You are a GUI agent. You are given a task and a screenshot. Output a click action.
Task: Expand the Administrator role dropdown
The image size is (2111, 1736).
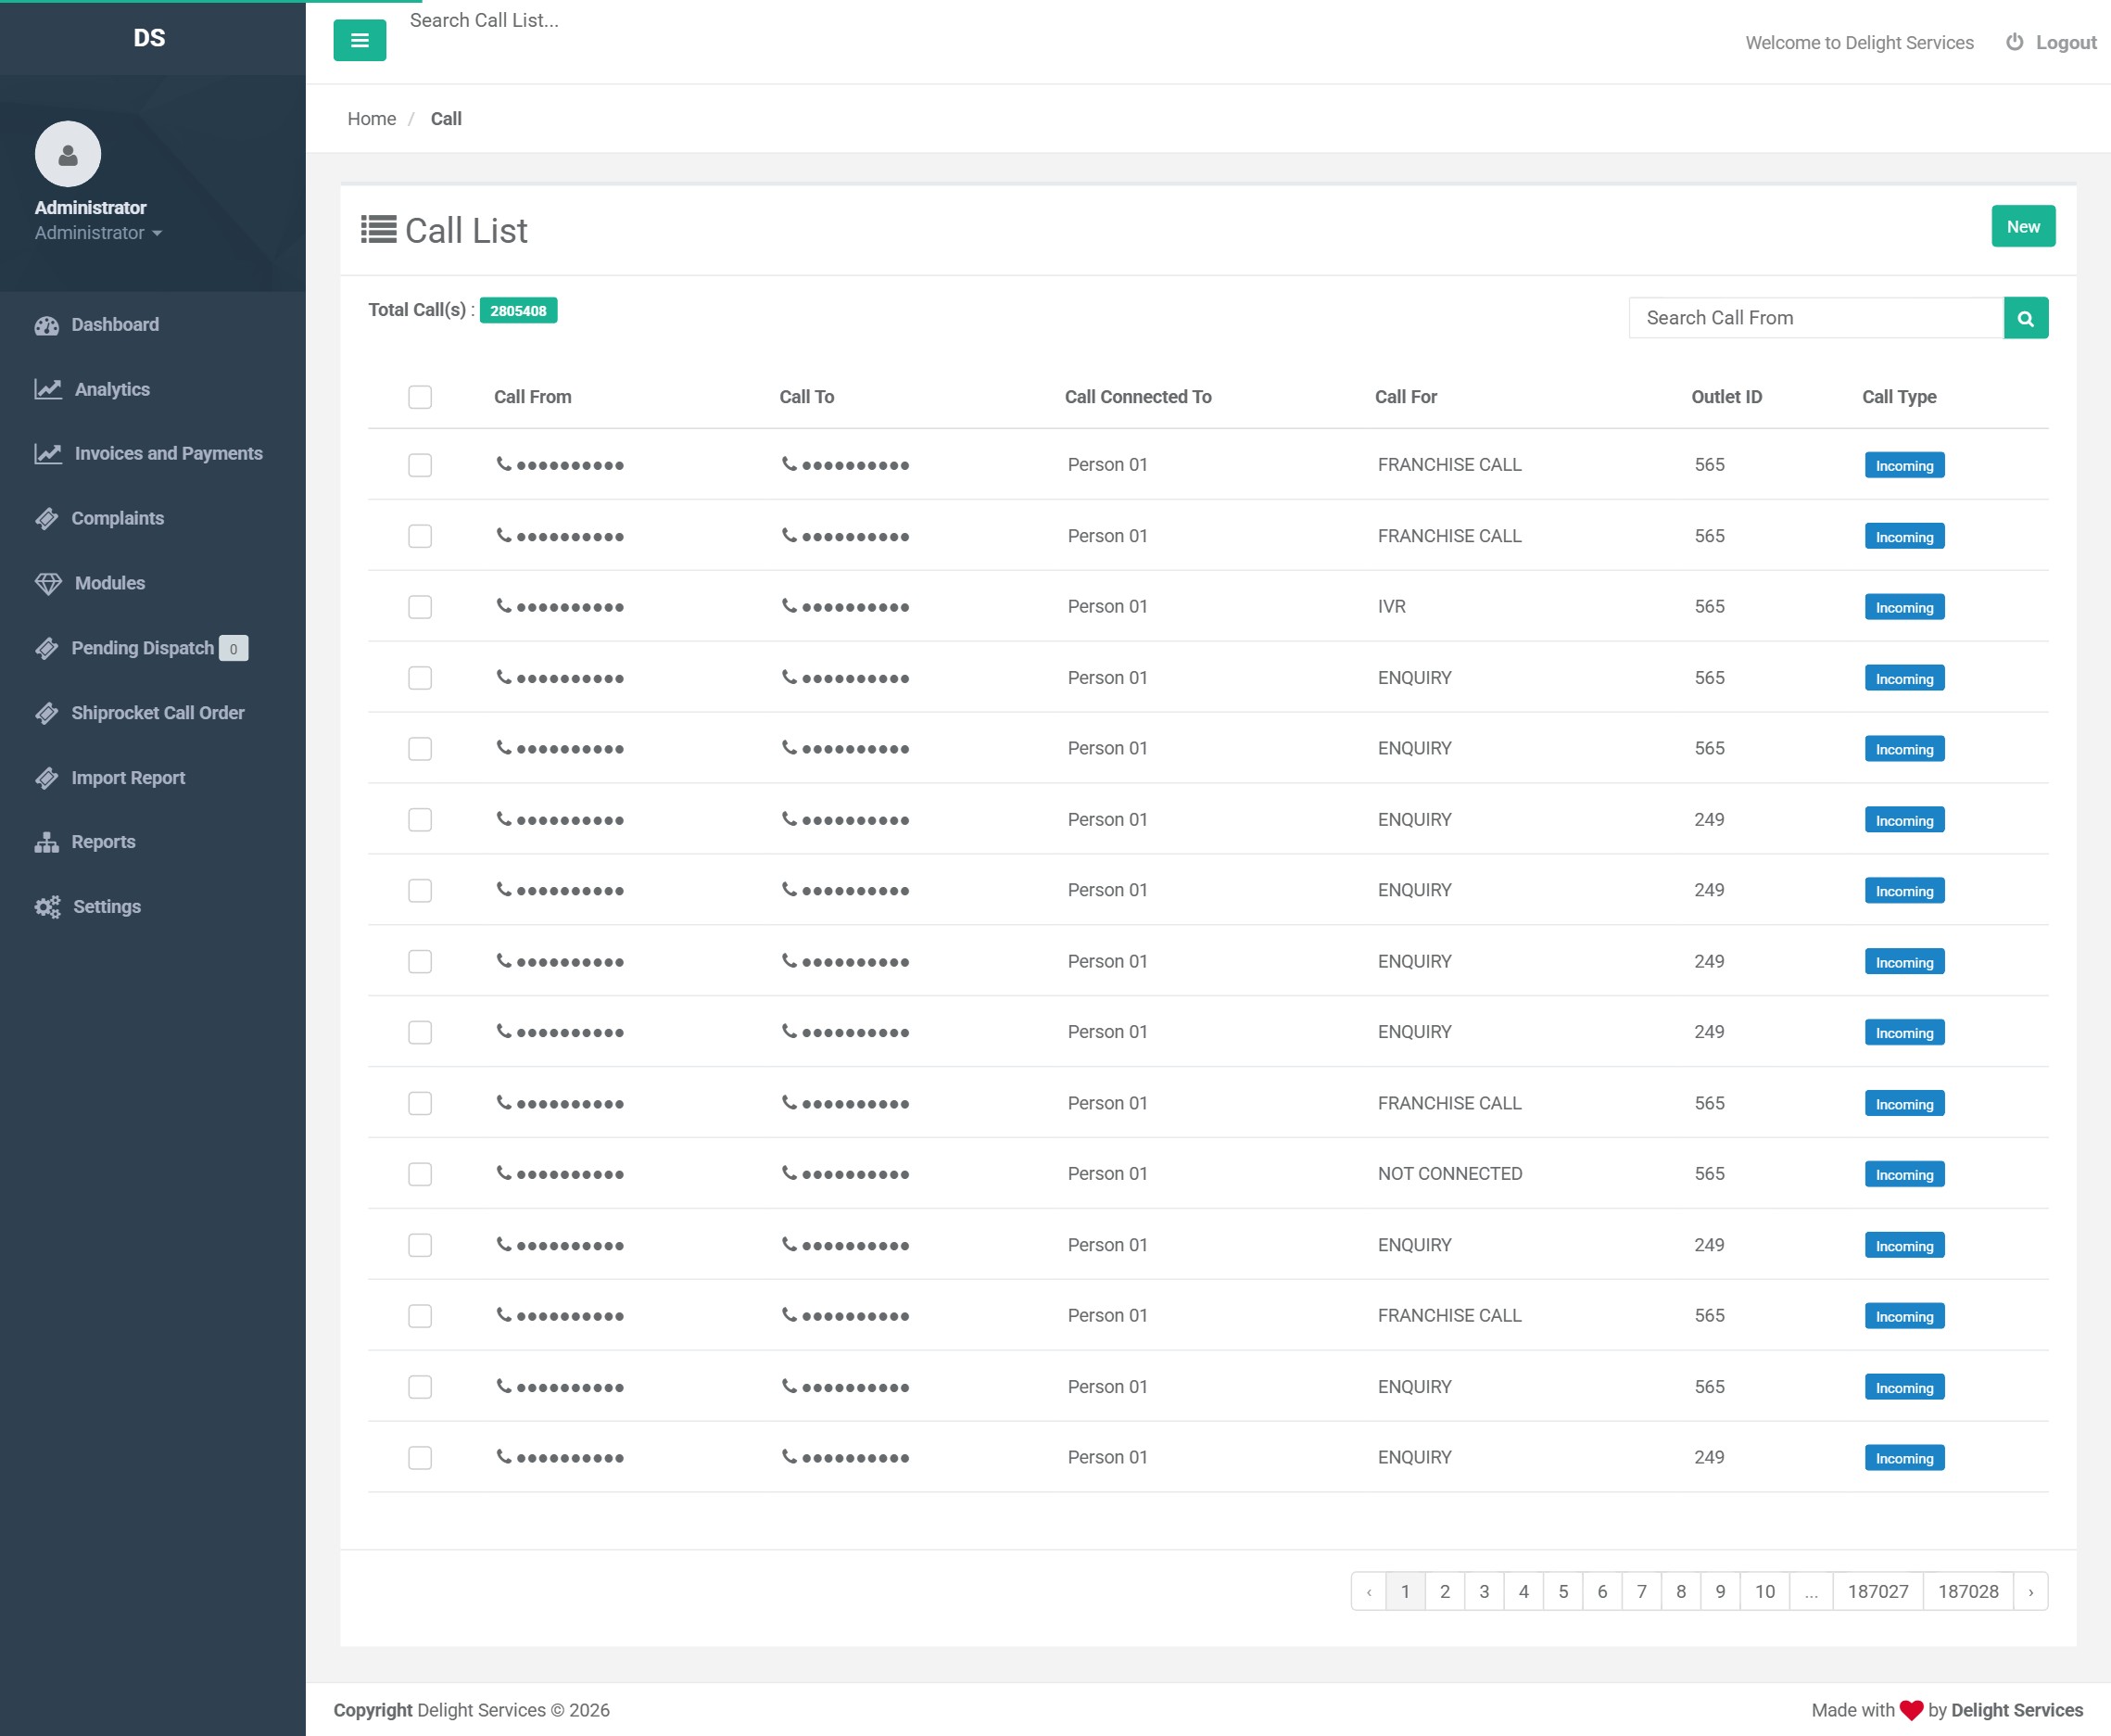click(98, 233)
